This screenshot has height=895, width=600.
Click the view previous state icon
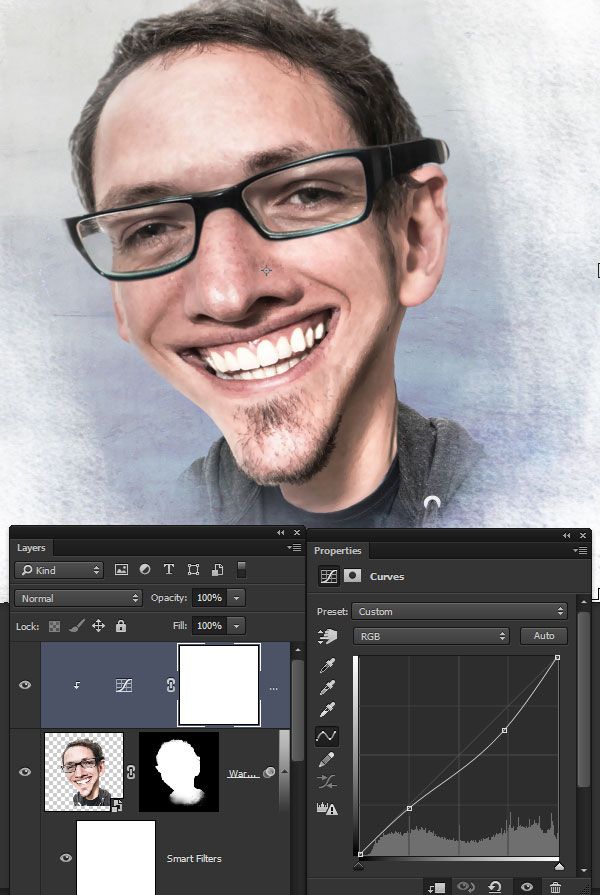(x=466, y=886)
